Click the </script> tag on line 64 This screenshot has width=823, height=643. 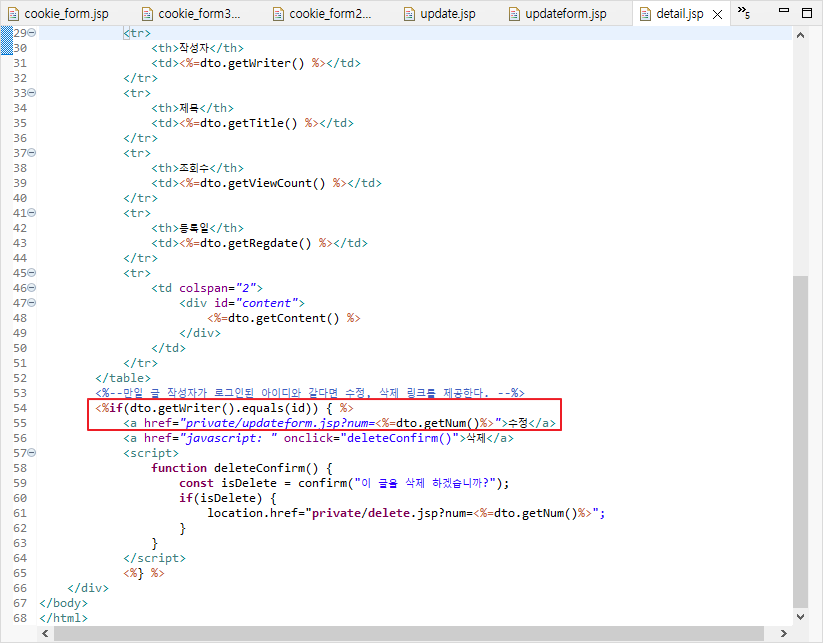pos(154,558)
